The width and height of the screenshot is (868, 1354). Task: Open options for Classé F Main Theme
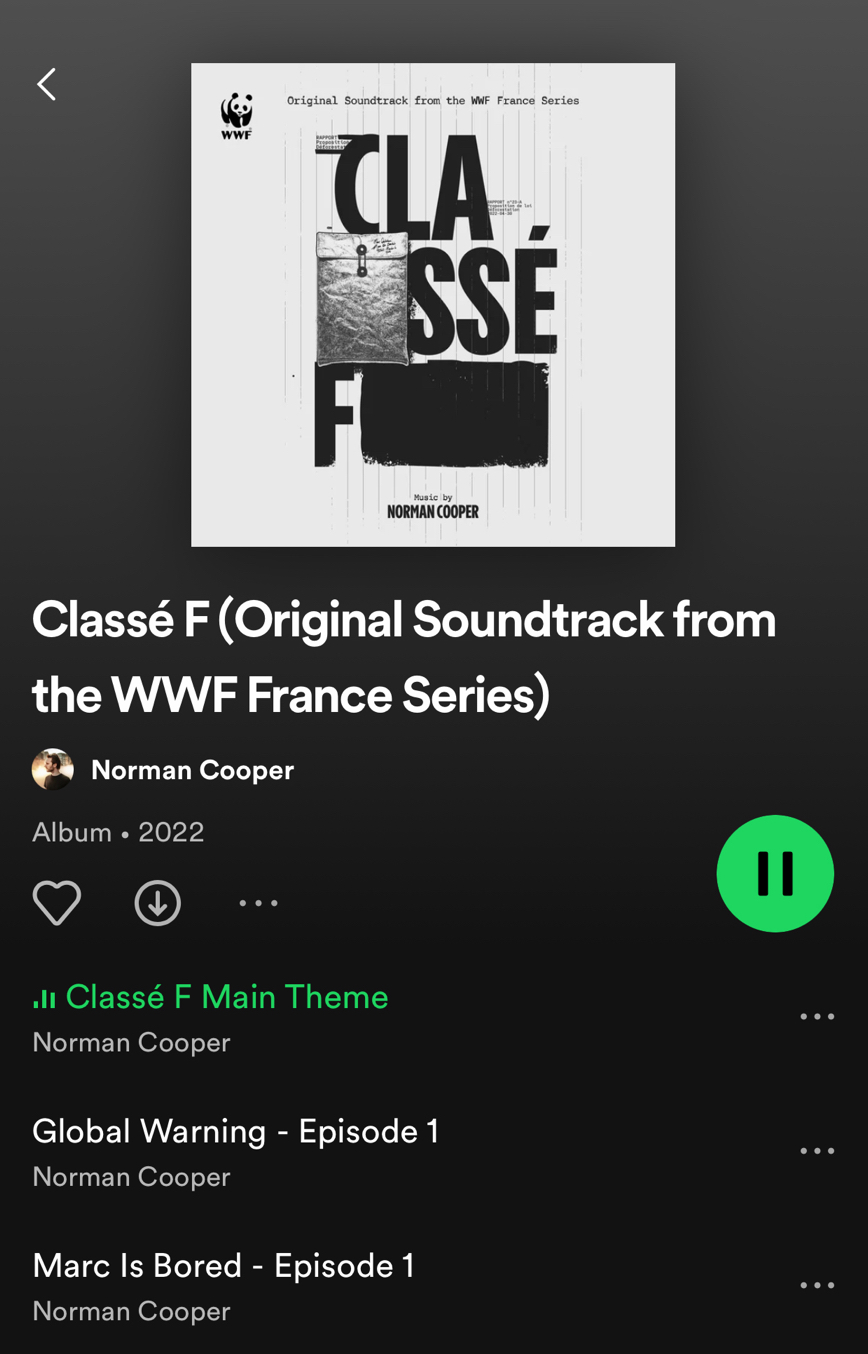(x=817, y=1017)
